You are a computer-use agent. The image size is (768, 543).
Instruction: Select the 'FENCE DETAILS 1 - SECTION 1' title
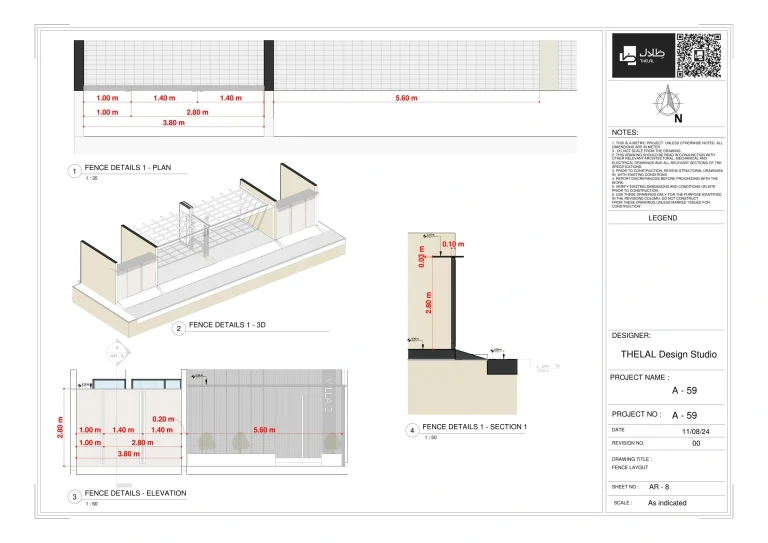(x=474, y=427)
